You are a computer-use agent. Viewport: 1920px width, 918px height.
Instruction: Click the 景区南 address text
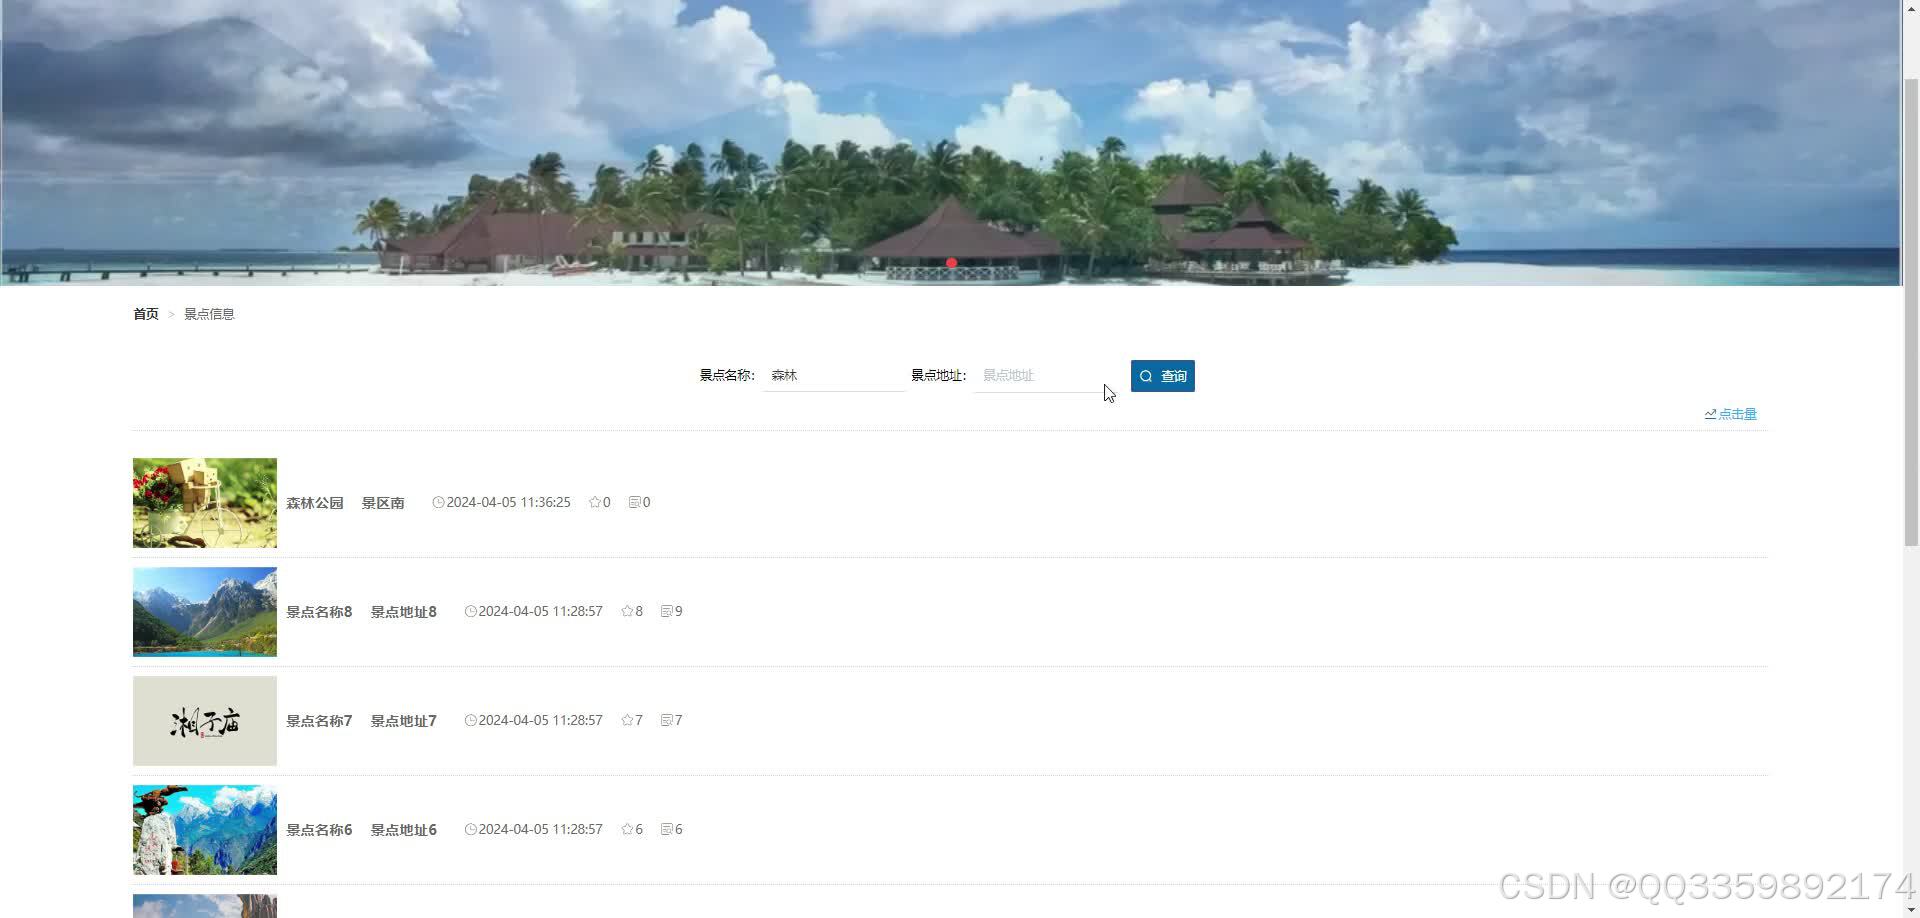point(383,503)
